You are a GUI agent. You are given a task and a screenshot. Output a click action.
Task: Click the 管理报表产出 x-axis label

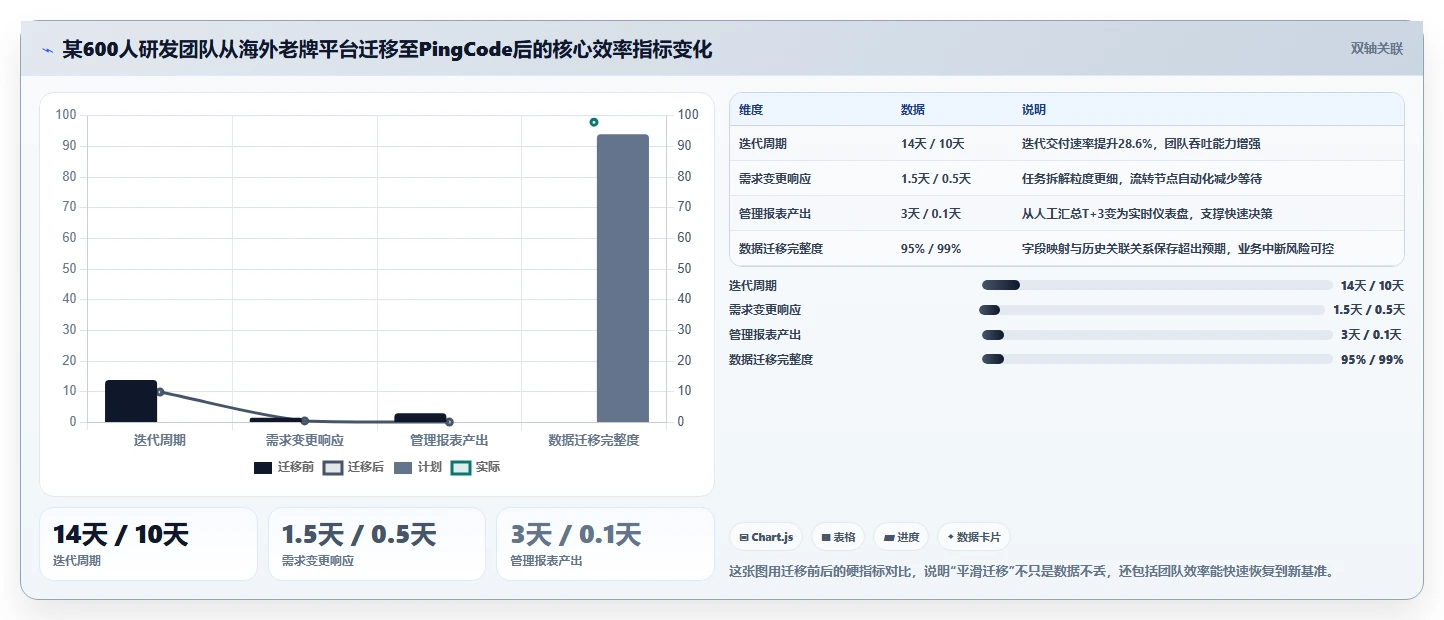point(449,440)
